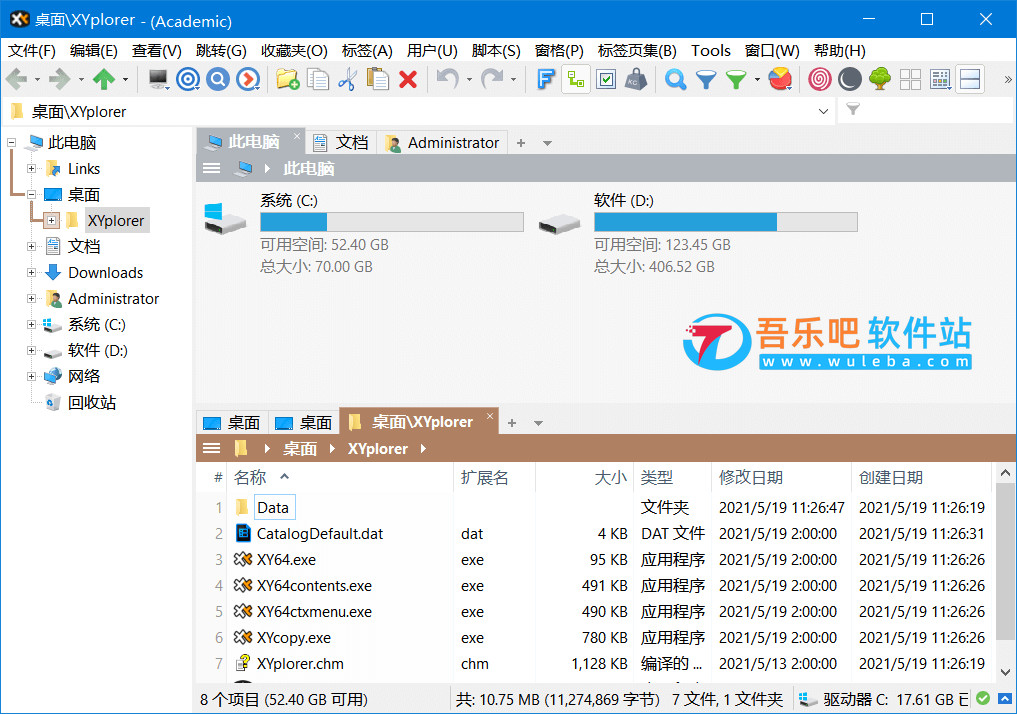Image resolution: width=1017 pixels, height=714 pixels.
Task: Click the Redo arrow icon
Action: click(492, 80)
